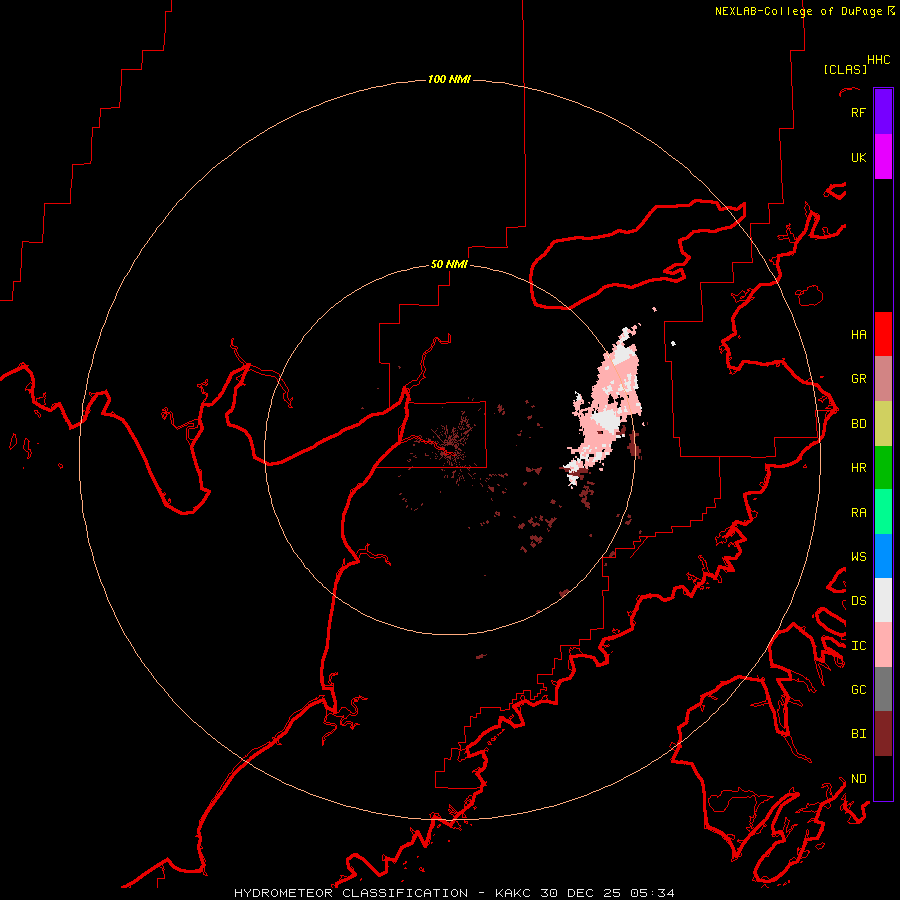Click the RF legend label
900x900 pixels.
[858, 112]
